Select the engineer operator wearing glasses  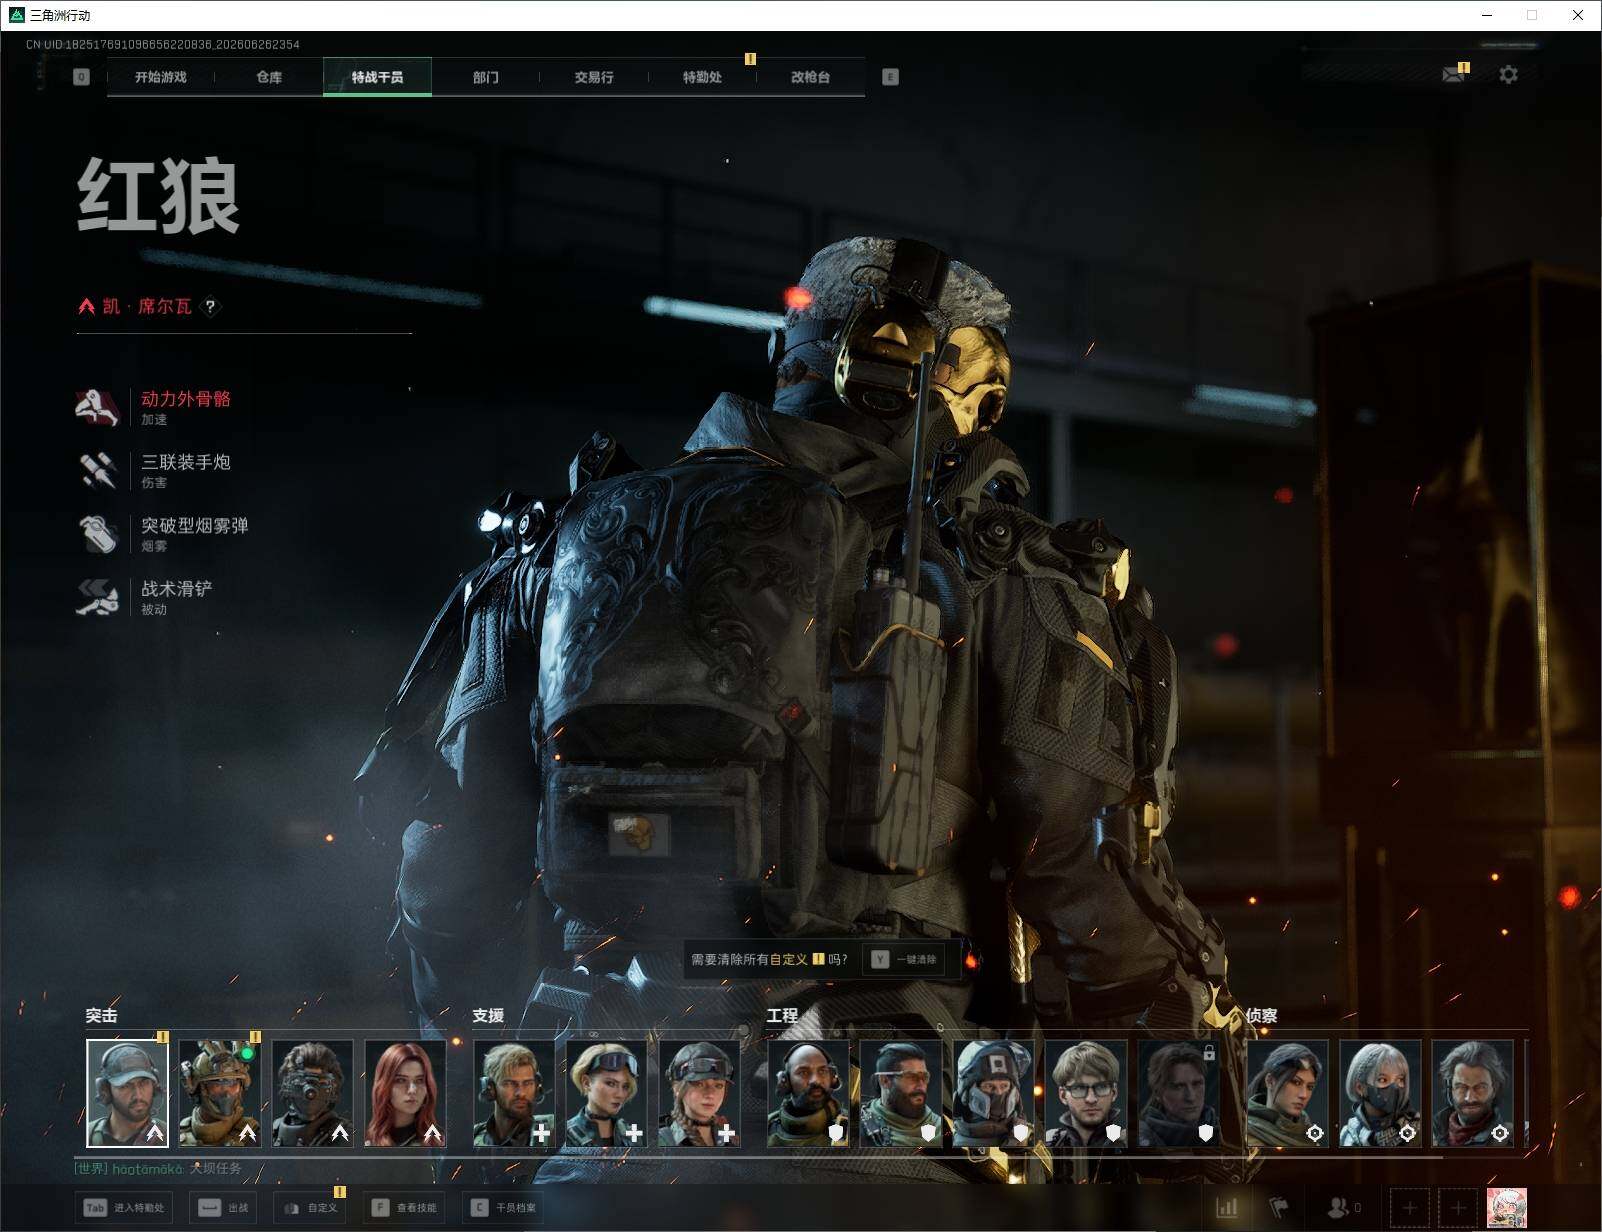pyautogui.click(x=1086, y=1093)
